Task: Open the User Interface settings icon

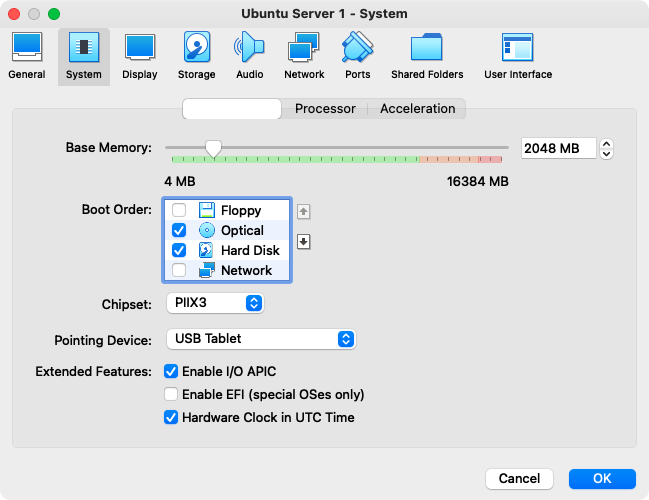Action: point(518,55)
